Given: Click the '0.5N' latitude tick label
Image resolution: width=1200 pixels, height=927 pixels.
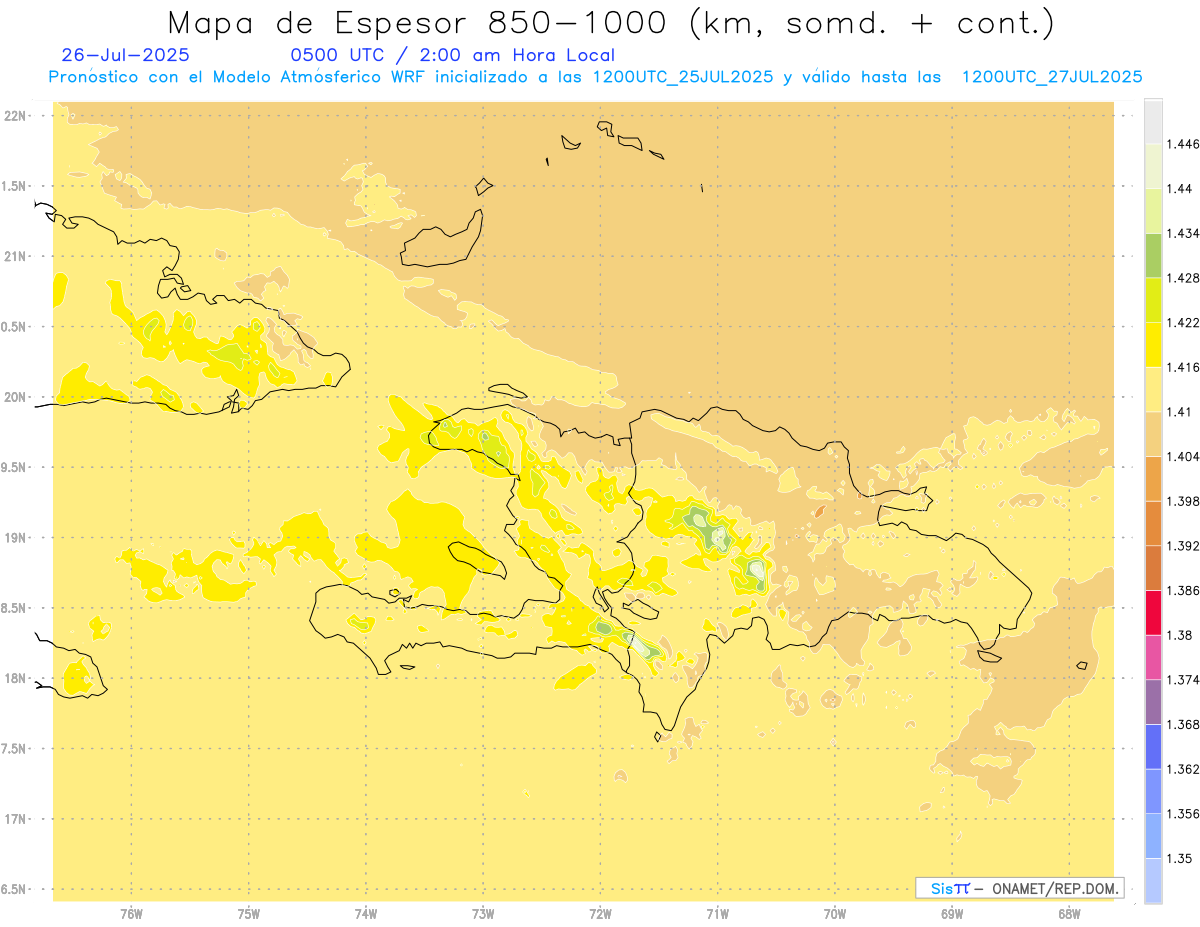Looking at the screenshot, I should pos(12,327).
